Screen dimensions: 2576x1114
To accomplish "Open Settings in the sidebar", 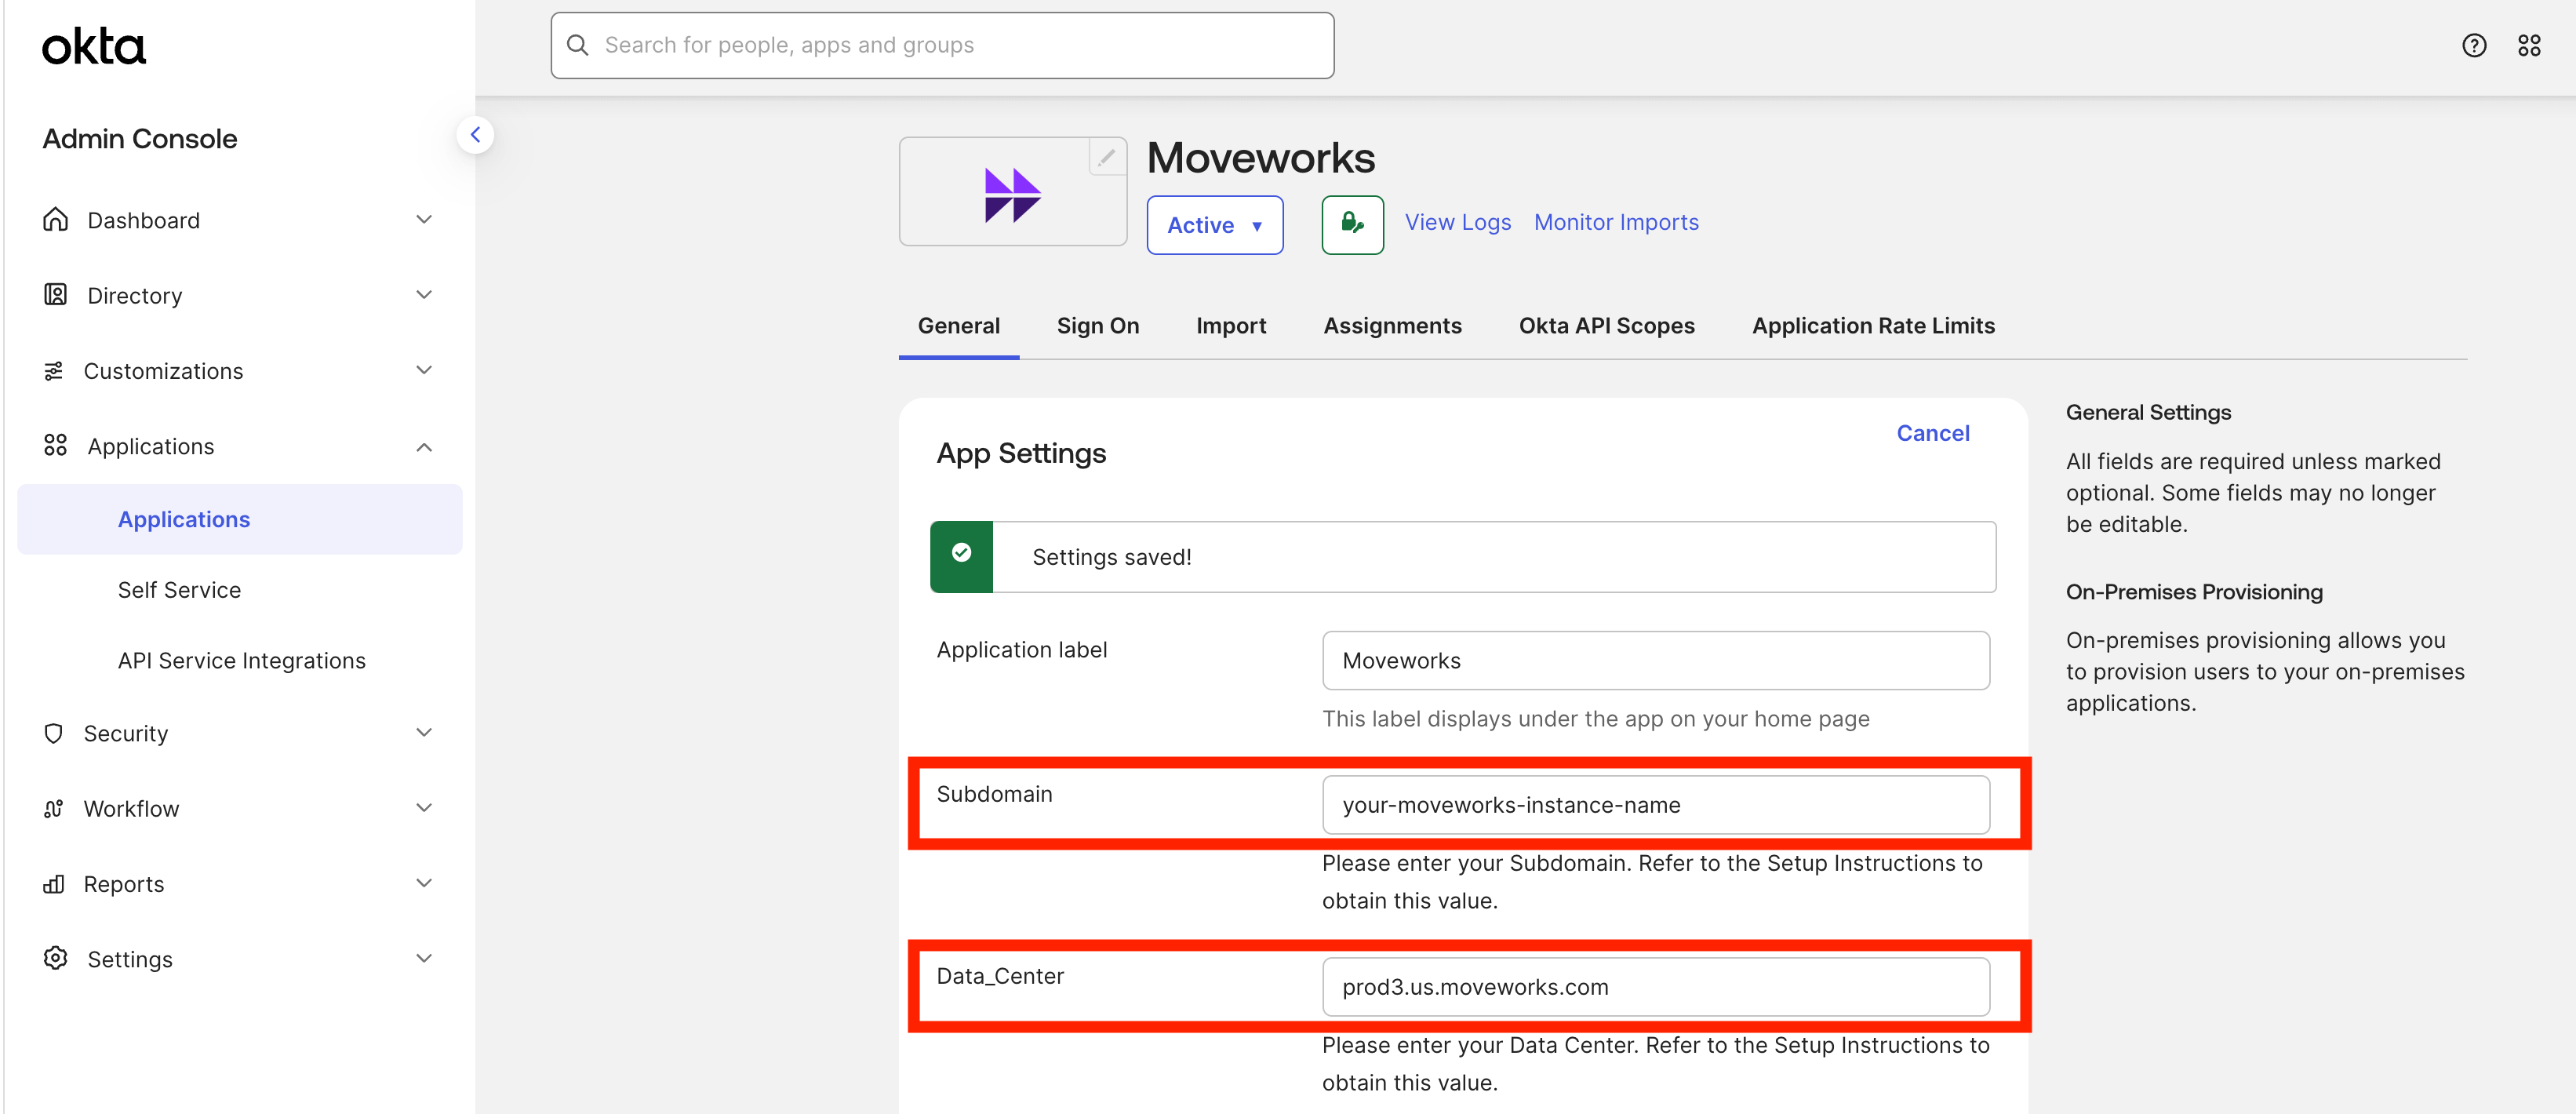I will point(130,959).
